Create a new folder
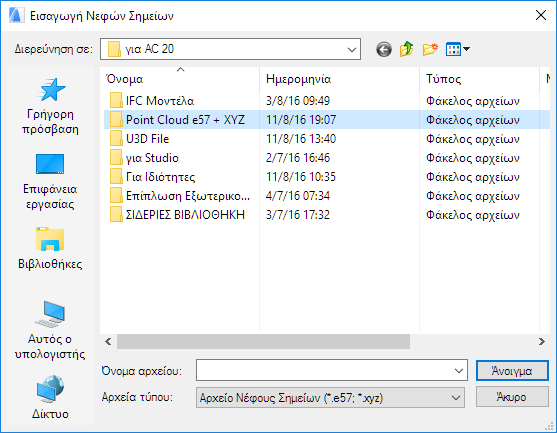This screenshot has width=557, height=433. (x=430, y=49)
